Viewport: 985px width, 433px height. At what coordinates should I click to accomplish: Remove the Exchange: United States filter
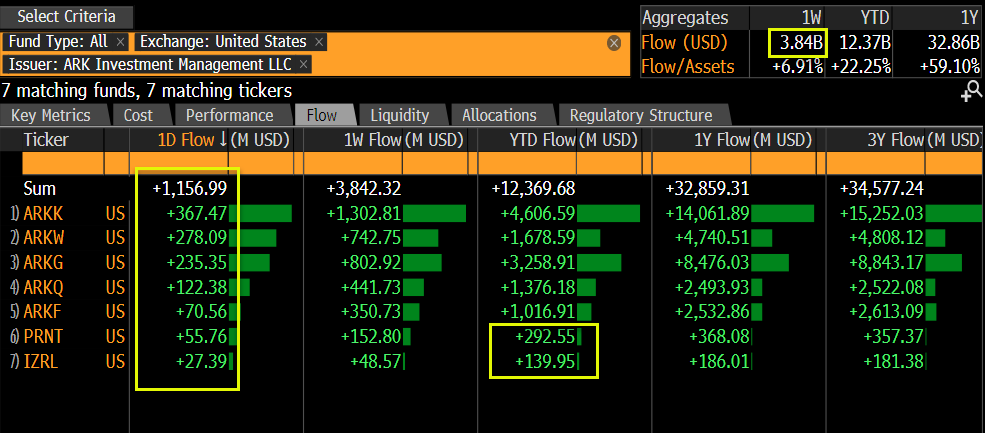[x=319, y=42]
